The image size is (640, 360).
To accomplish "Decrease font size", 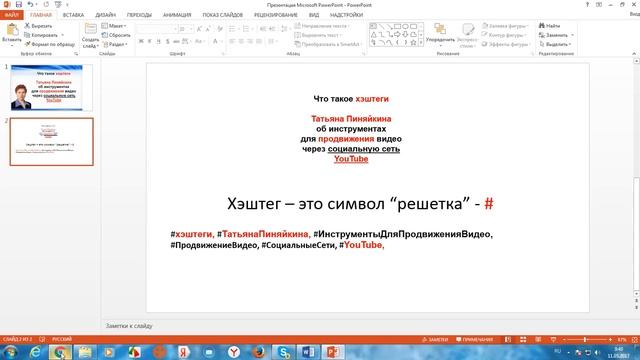I will click(x=208, y=29).
